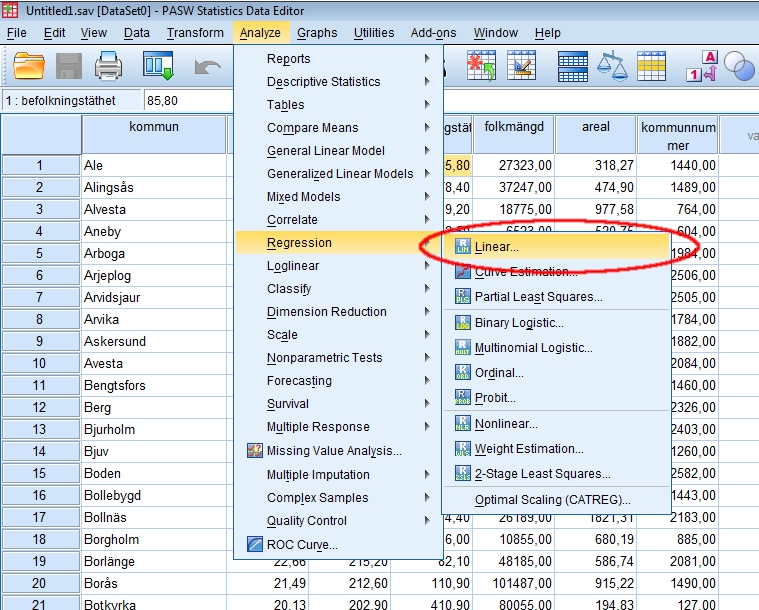Click the Weight Cases scales icon
This screenshot has height=610, width=759.
[611, 67]
